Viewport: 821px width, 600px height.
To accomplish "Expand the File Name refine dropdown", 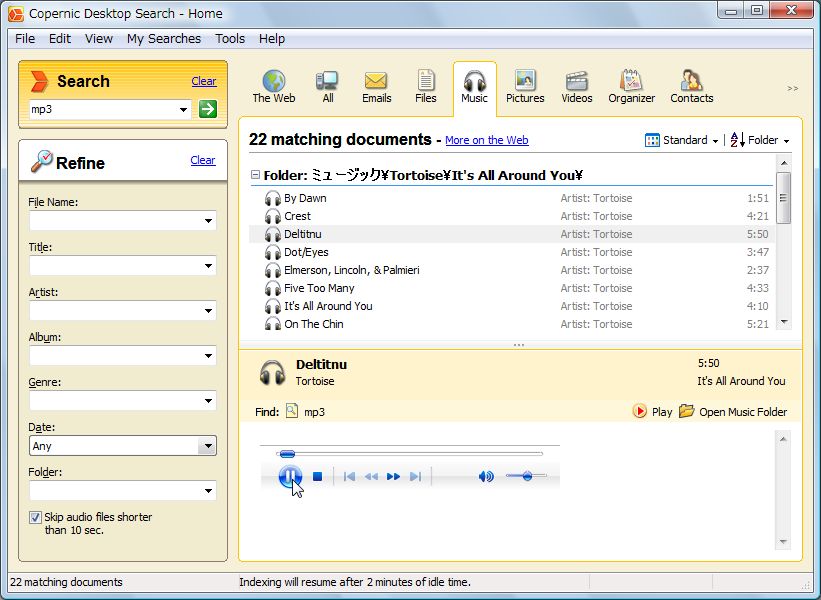I will (208, 221).
